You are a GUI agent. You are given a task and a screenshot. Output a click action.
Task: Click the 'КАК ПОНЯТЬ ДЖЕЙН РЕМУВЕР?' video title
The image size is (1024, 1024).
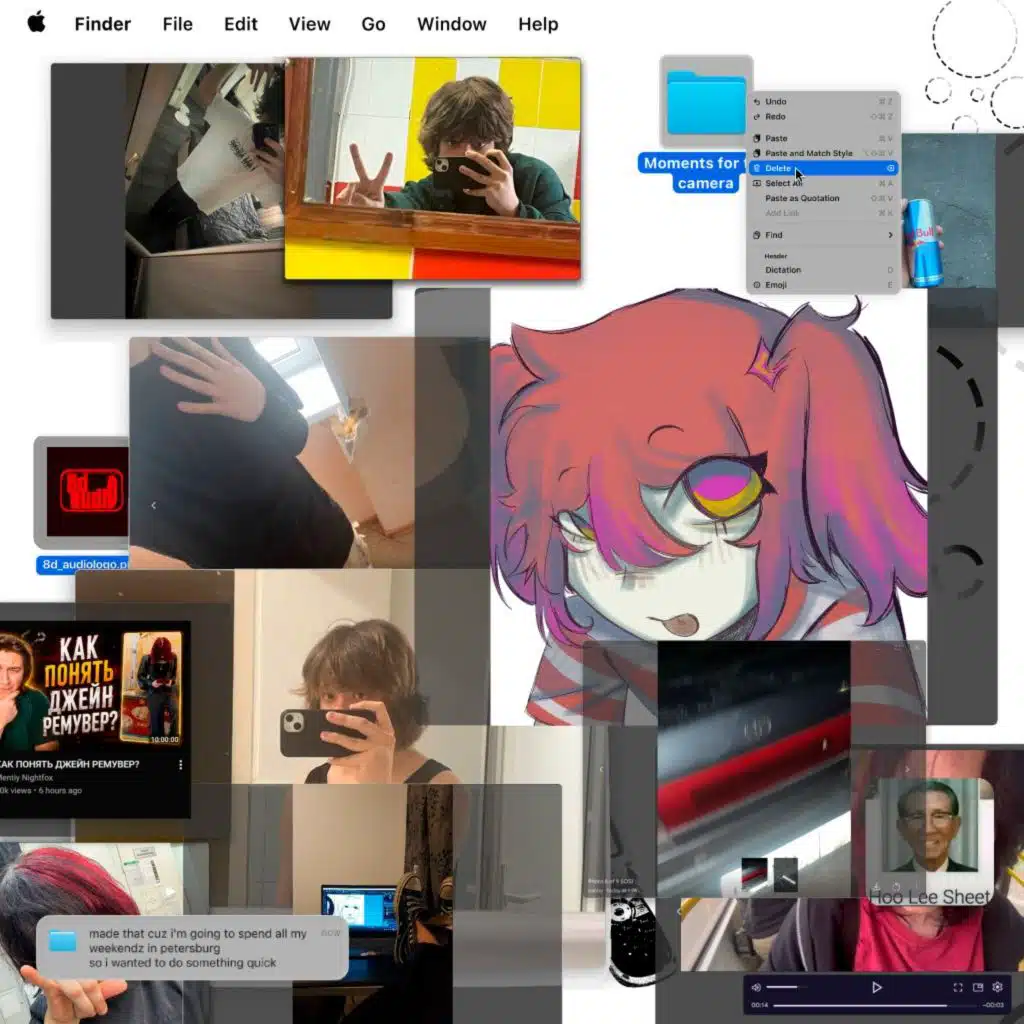tap(70, 764)
